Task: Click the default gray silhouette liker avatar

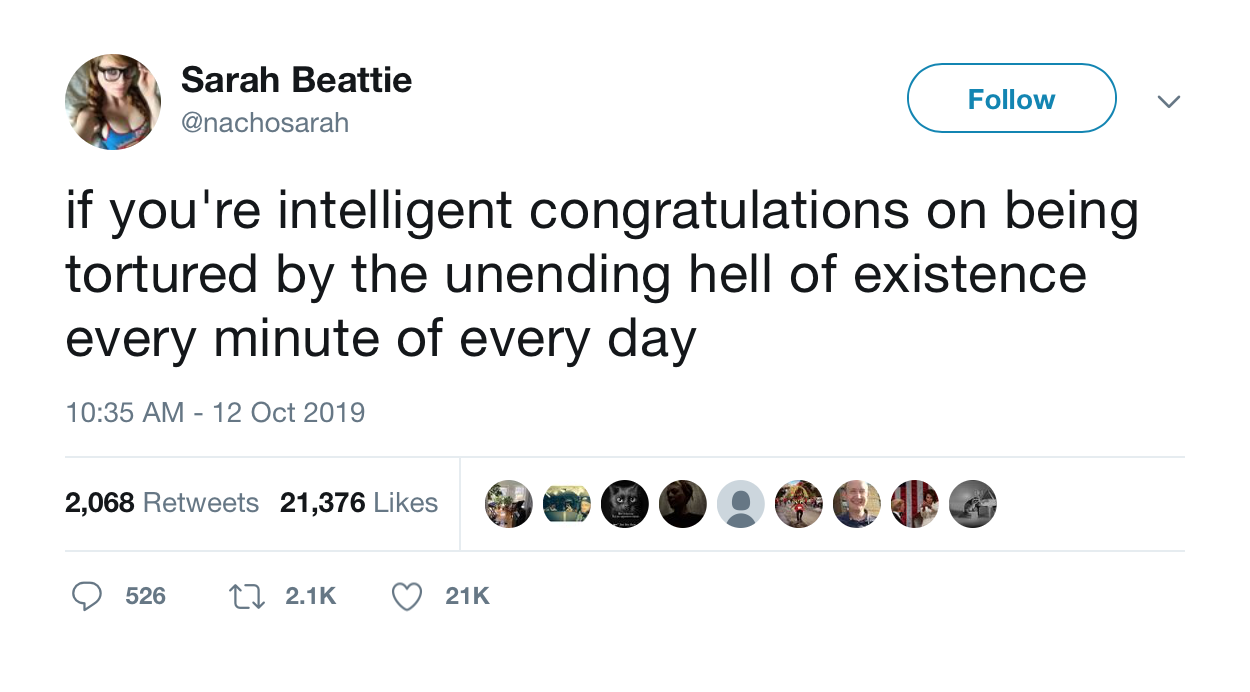Action: click(x=740, y=503)
